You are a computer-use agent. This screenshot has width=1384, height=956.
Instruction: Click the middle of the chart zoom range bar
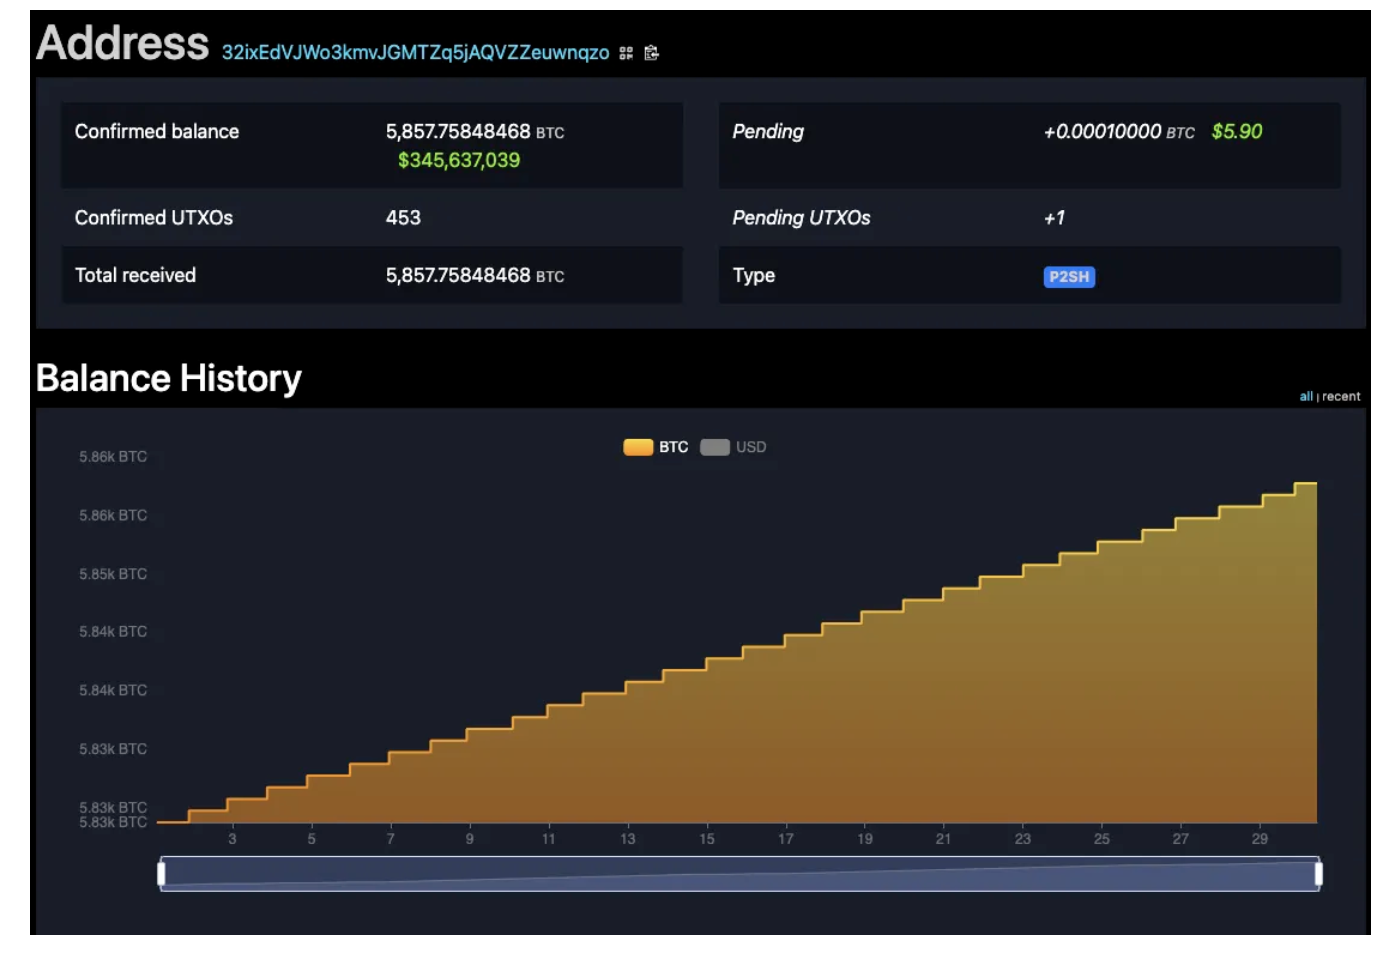(x=740, y=874)
